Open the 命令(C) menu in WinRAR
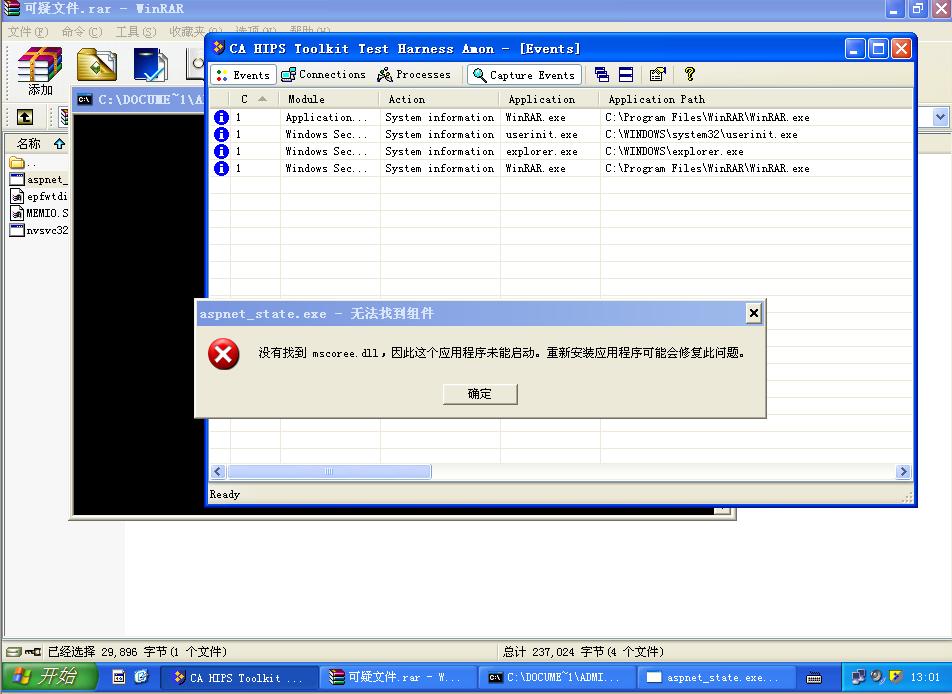Screen dimensions: 952x694 click(82, 32)
